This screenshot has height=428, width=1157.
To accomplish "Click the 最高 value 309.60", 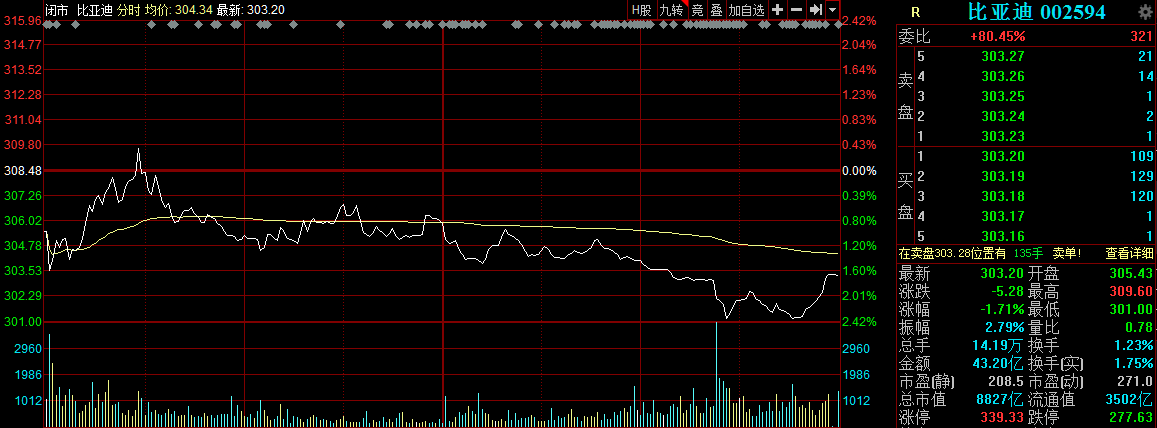I will tap(1133, 291).
